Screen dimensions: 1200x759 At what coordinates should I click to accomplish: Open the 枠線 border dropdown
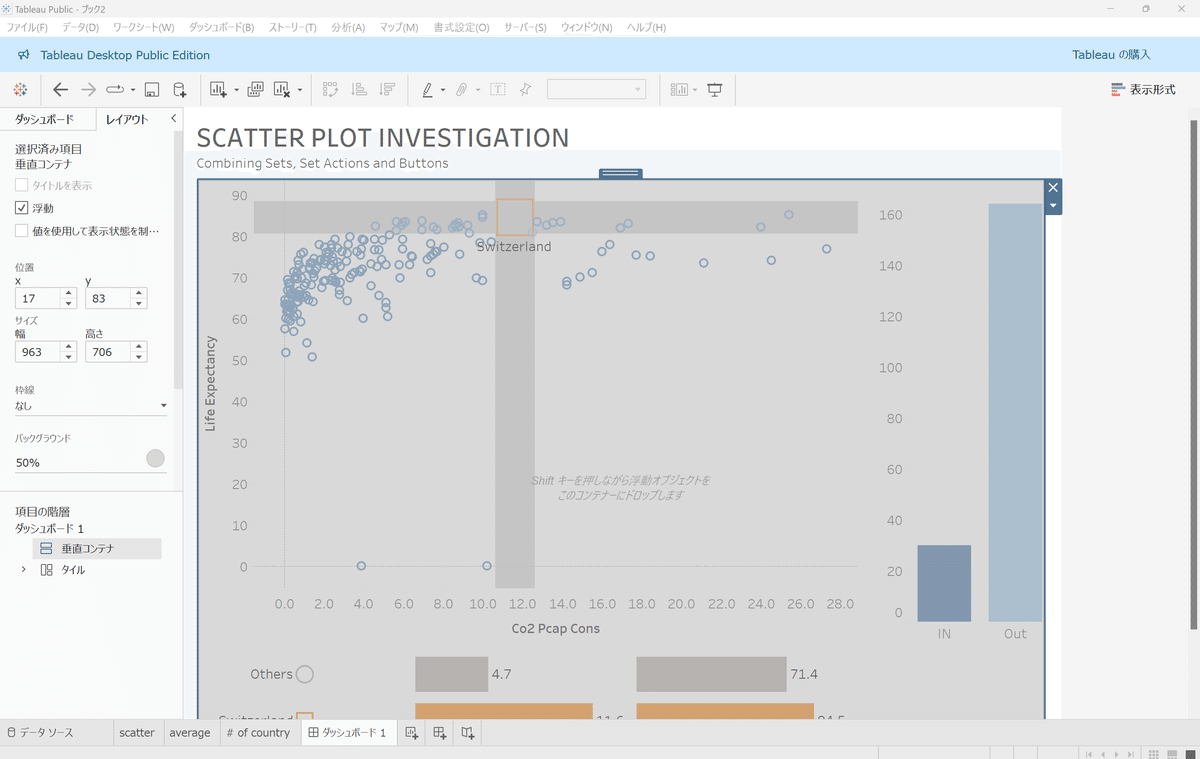(x=91, y=406)
